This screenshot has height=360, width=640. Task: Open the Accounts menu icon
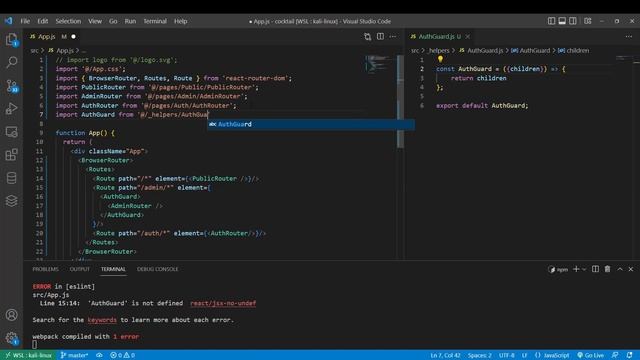pyautogui.click(x=11, y=315)
